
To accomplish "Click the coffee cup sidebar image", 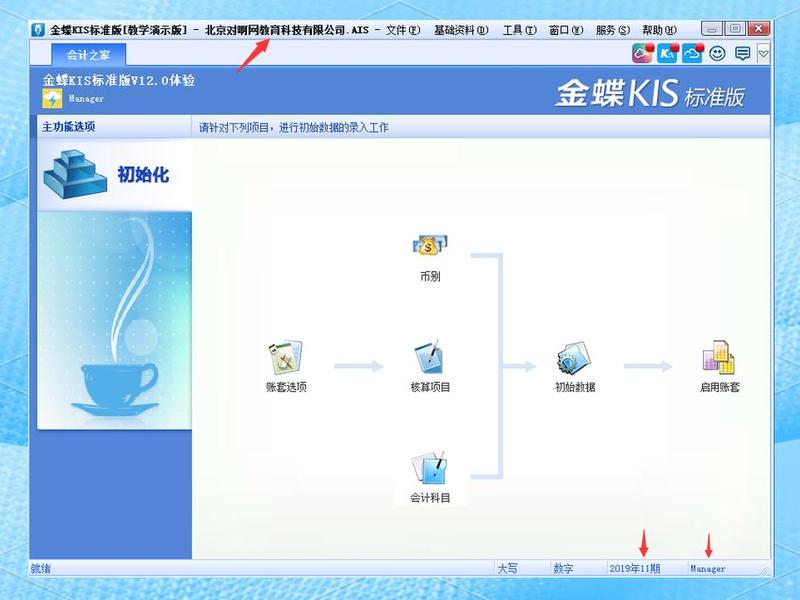I will point(114,321).
